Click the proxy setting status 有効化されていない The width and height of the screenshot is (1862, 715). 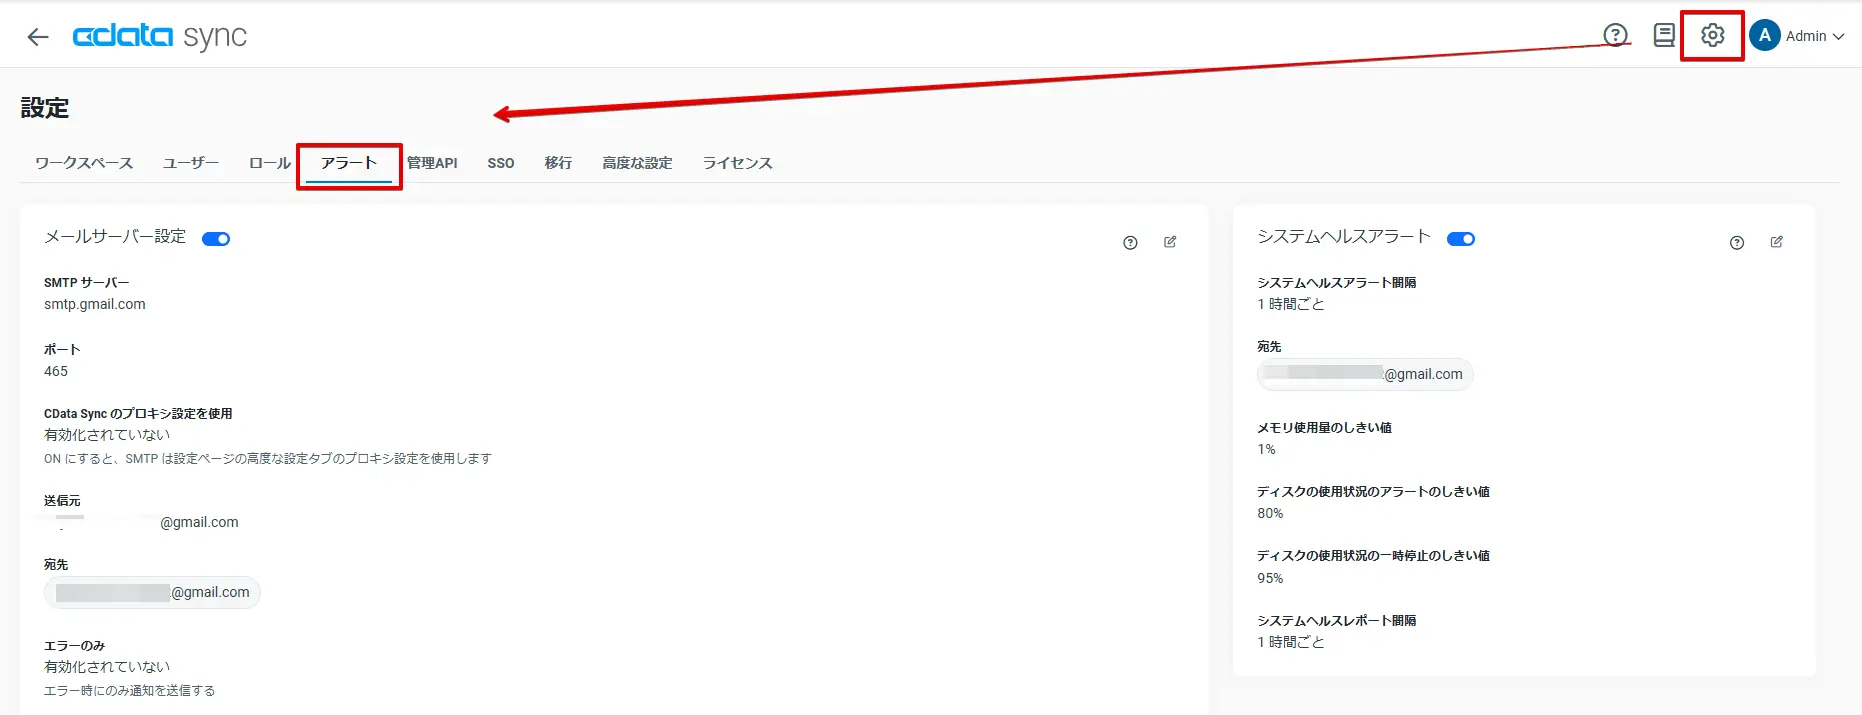point(107,435)
